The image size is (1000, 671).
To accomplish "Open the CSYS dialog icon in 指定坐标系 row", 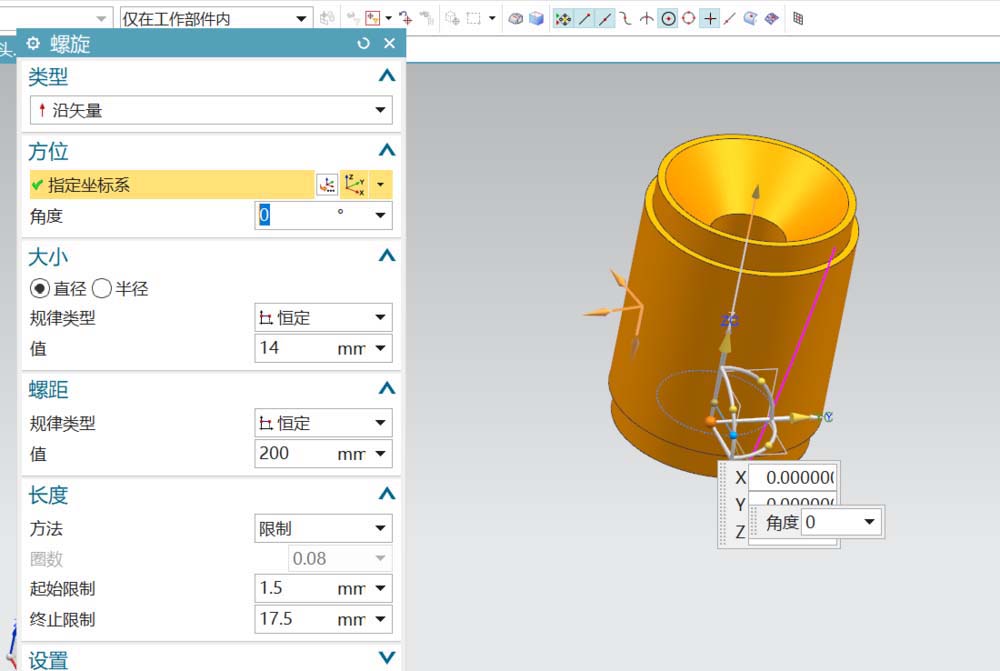I will pos(327,185).
